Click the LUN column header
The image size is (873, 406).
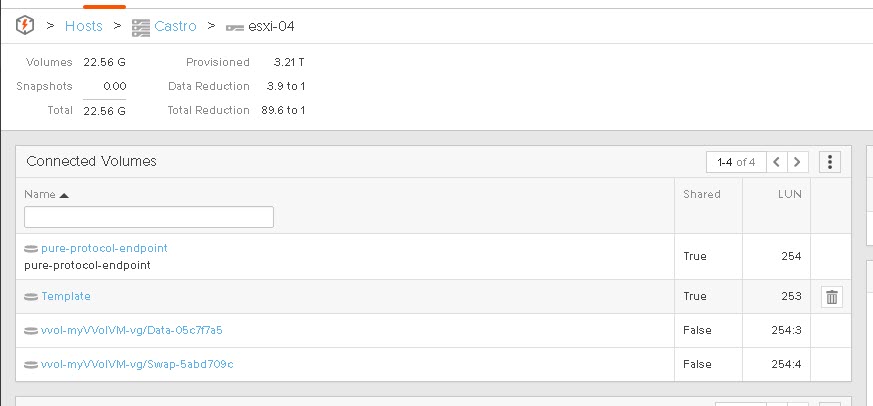[789, 194]
